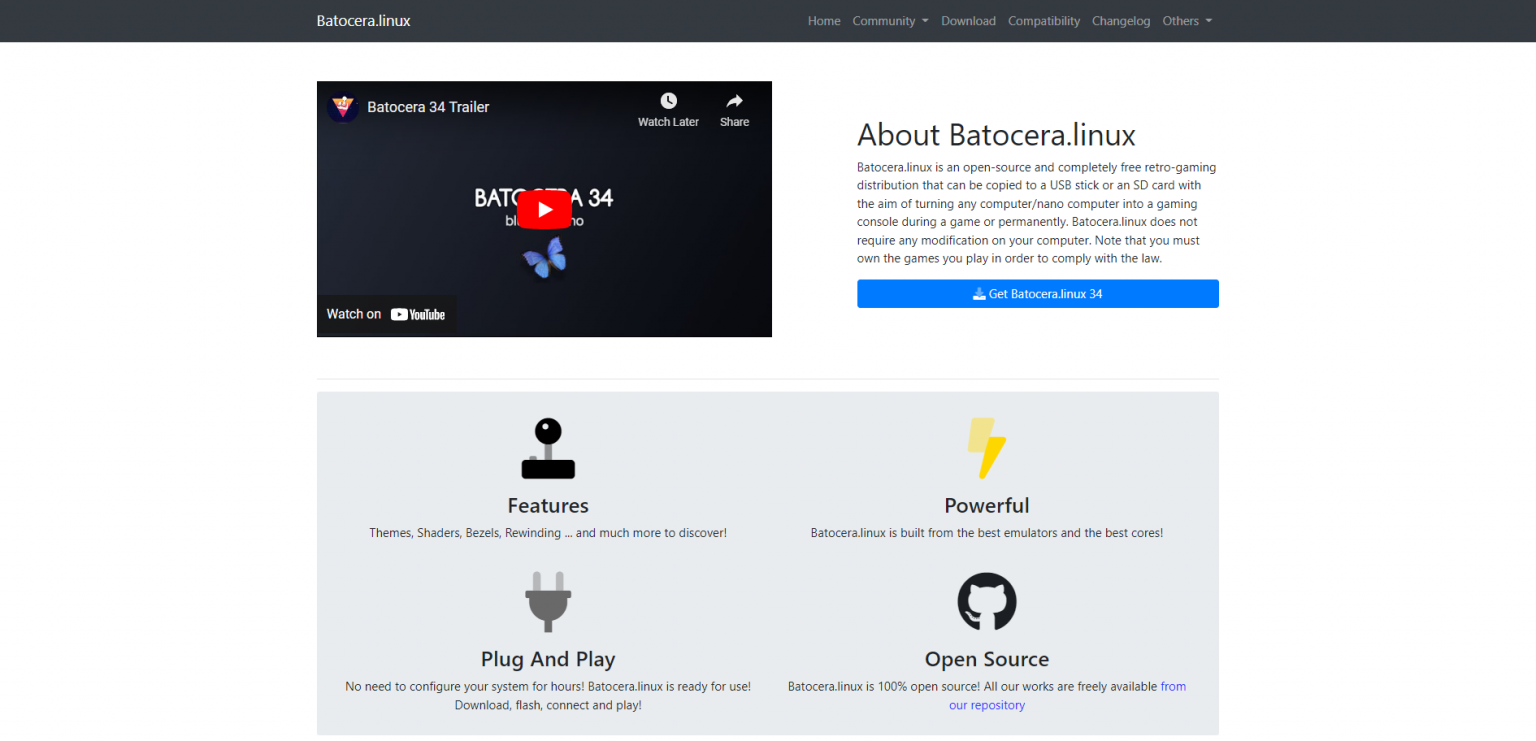This screenshot has height=741, width=1536.
Task: Click the Watch Later clock icon
Action: coord(668,101)
